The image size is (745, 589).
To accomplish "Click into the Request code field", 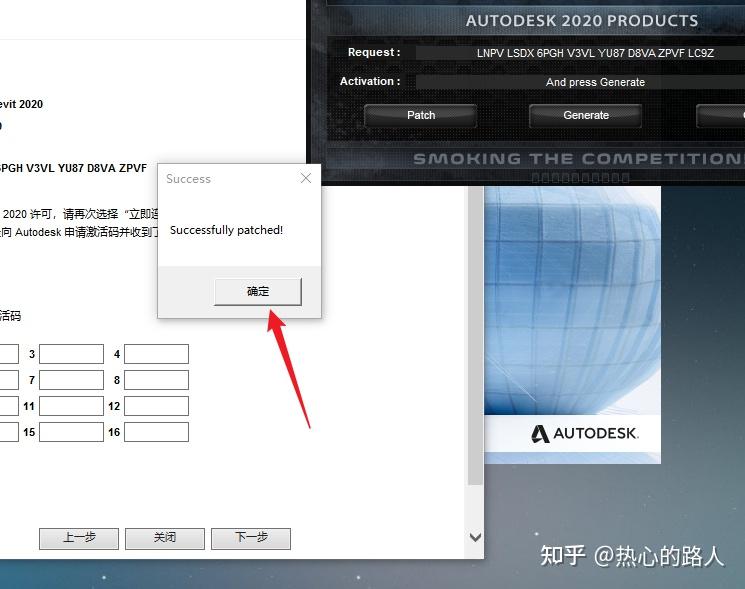I will pyautogui.click(x=581, y=53).
